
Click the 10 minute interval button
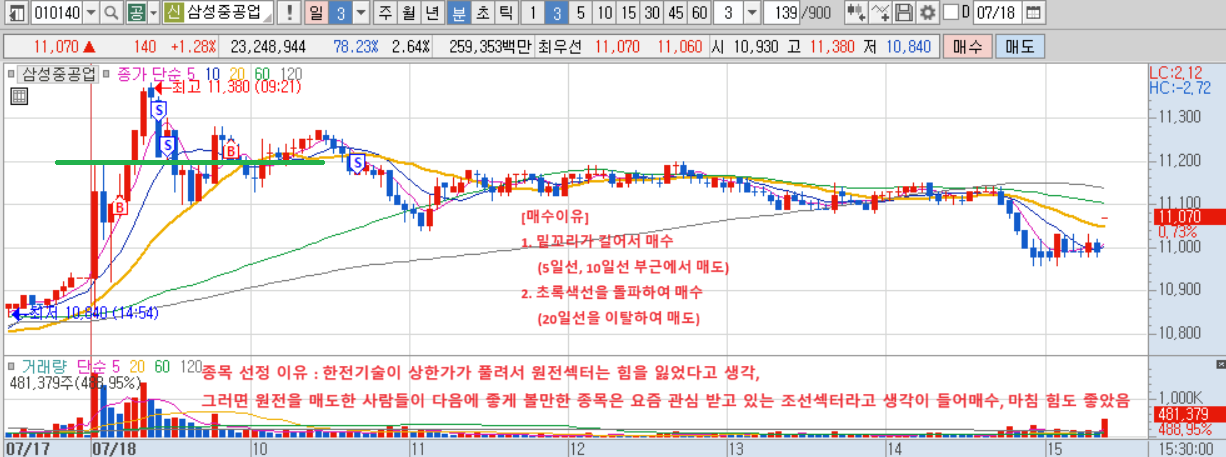click(602, 13)
